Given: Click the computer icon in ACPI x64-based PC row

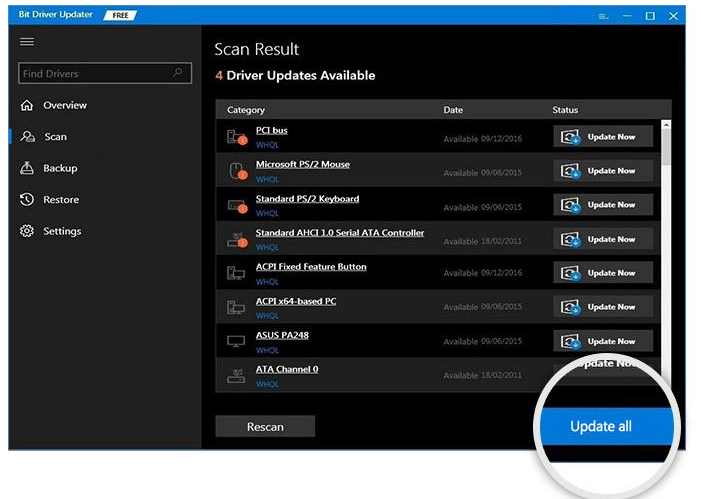Looking at the screenshot, I should (x=236, y=307).
